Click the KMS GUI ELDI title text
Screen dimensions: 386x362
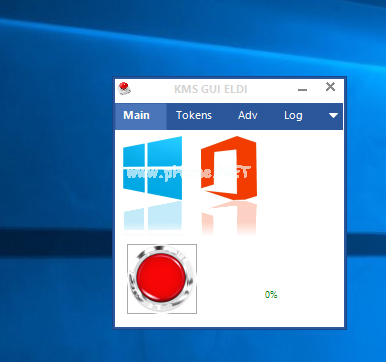[x=211, y=89]
